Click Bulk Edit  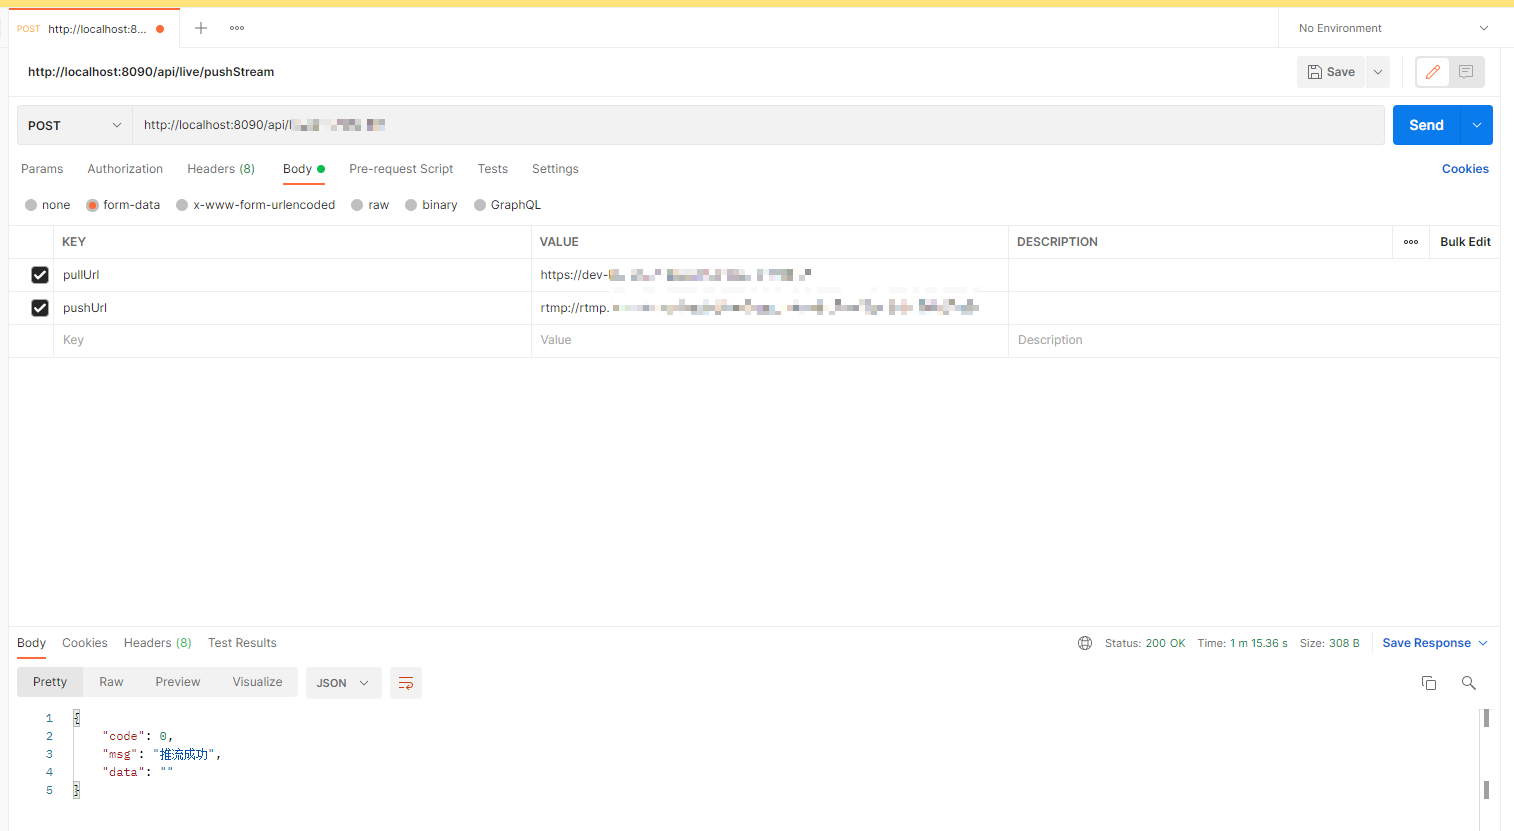point(1465,242)
